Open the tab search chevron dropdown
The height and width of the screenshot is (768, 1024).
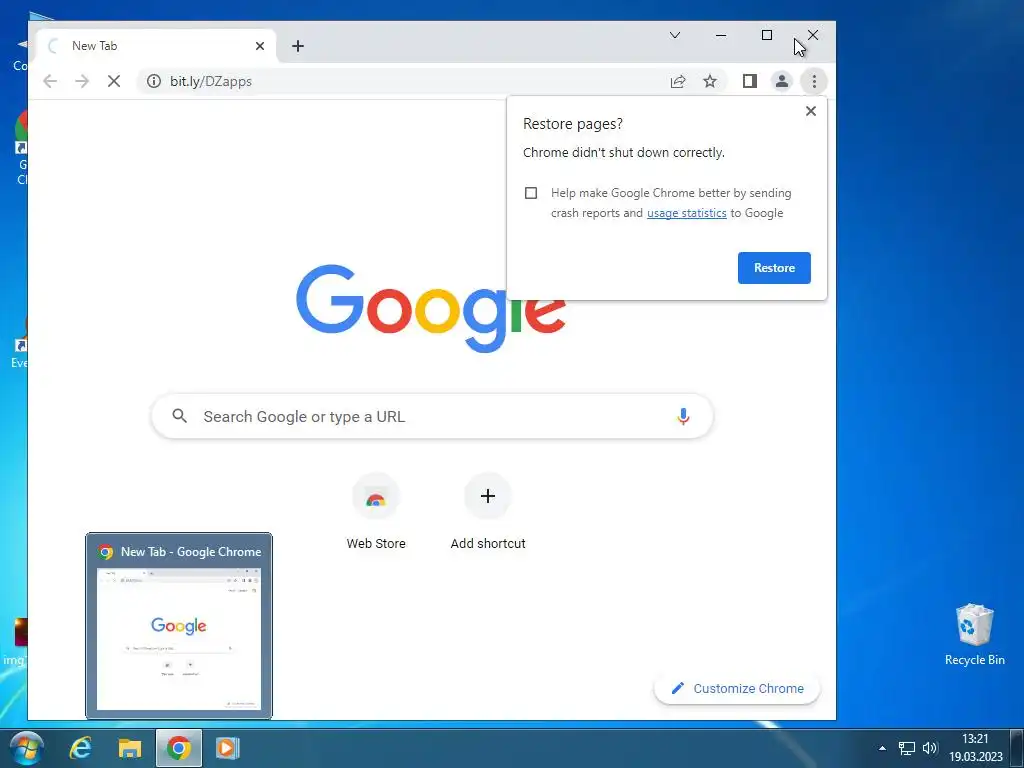coord(675,35)
